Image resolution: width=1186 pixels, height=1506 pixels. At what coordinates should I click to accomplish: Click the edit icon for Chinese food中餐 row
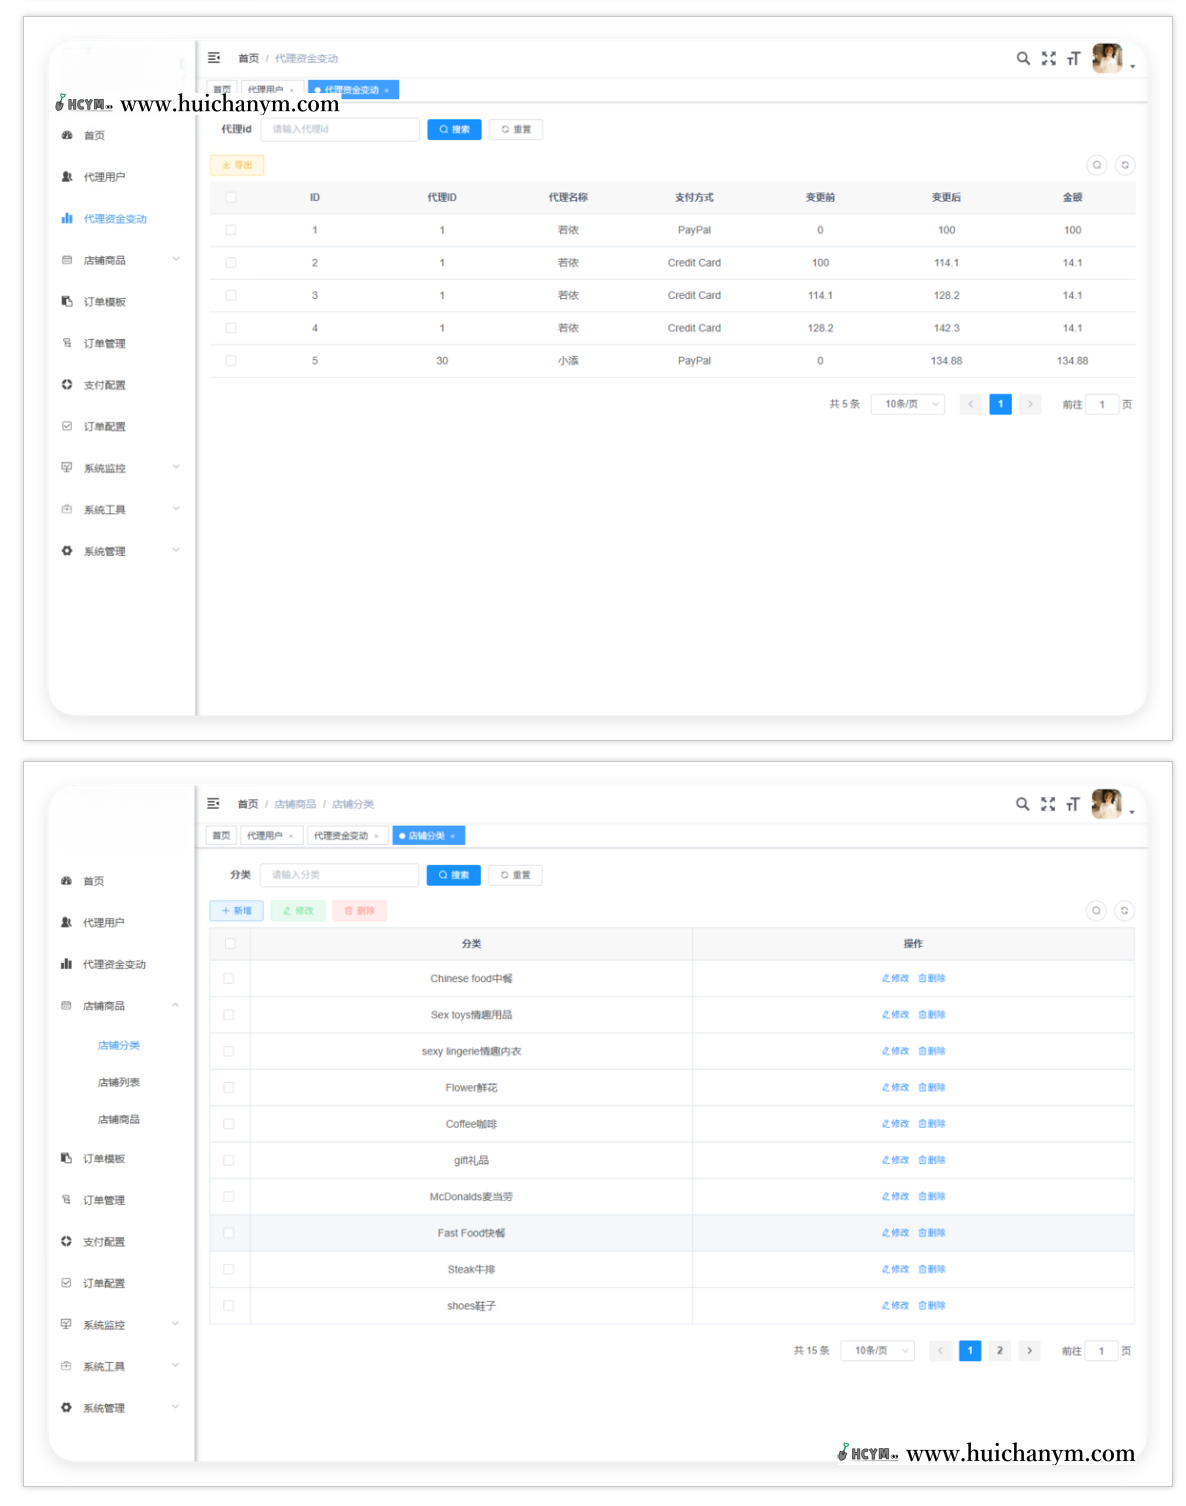tap(895, 978)
